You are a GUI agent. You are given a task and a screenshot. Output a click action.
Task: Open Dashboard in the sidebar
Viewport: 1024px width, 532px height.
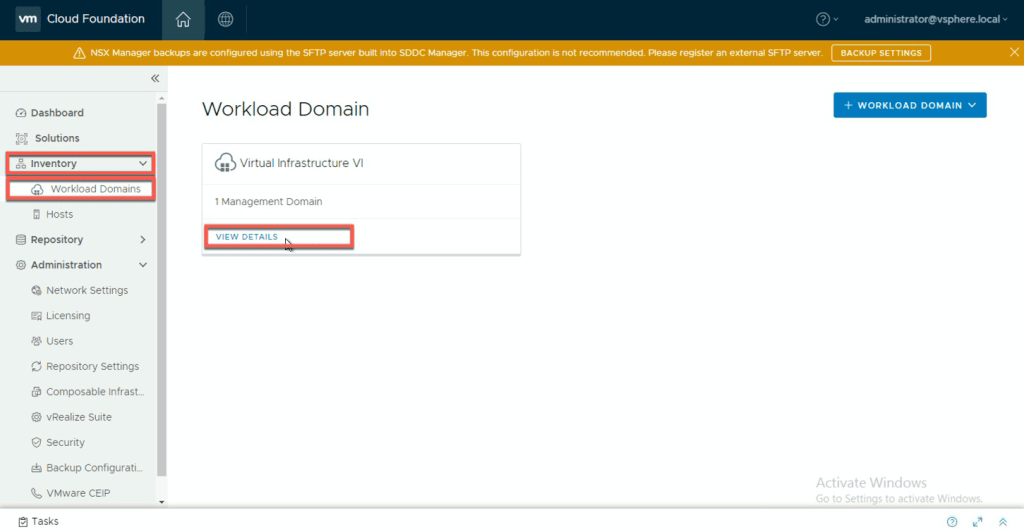pyautogui.click(x=57, y=113)
